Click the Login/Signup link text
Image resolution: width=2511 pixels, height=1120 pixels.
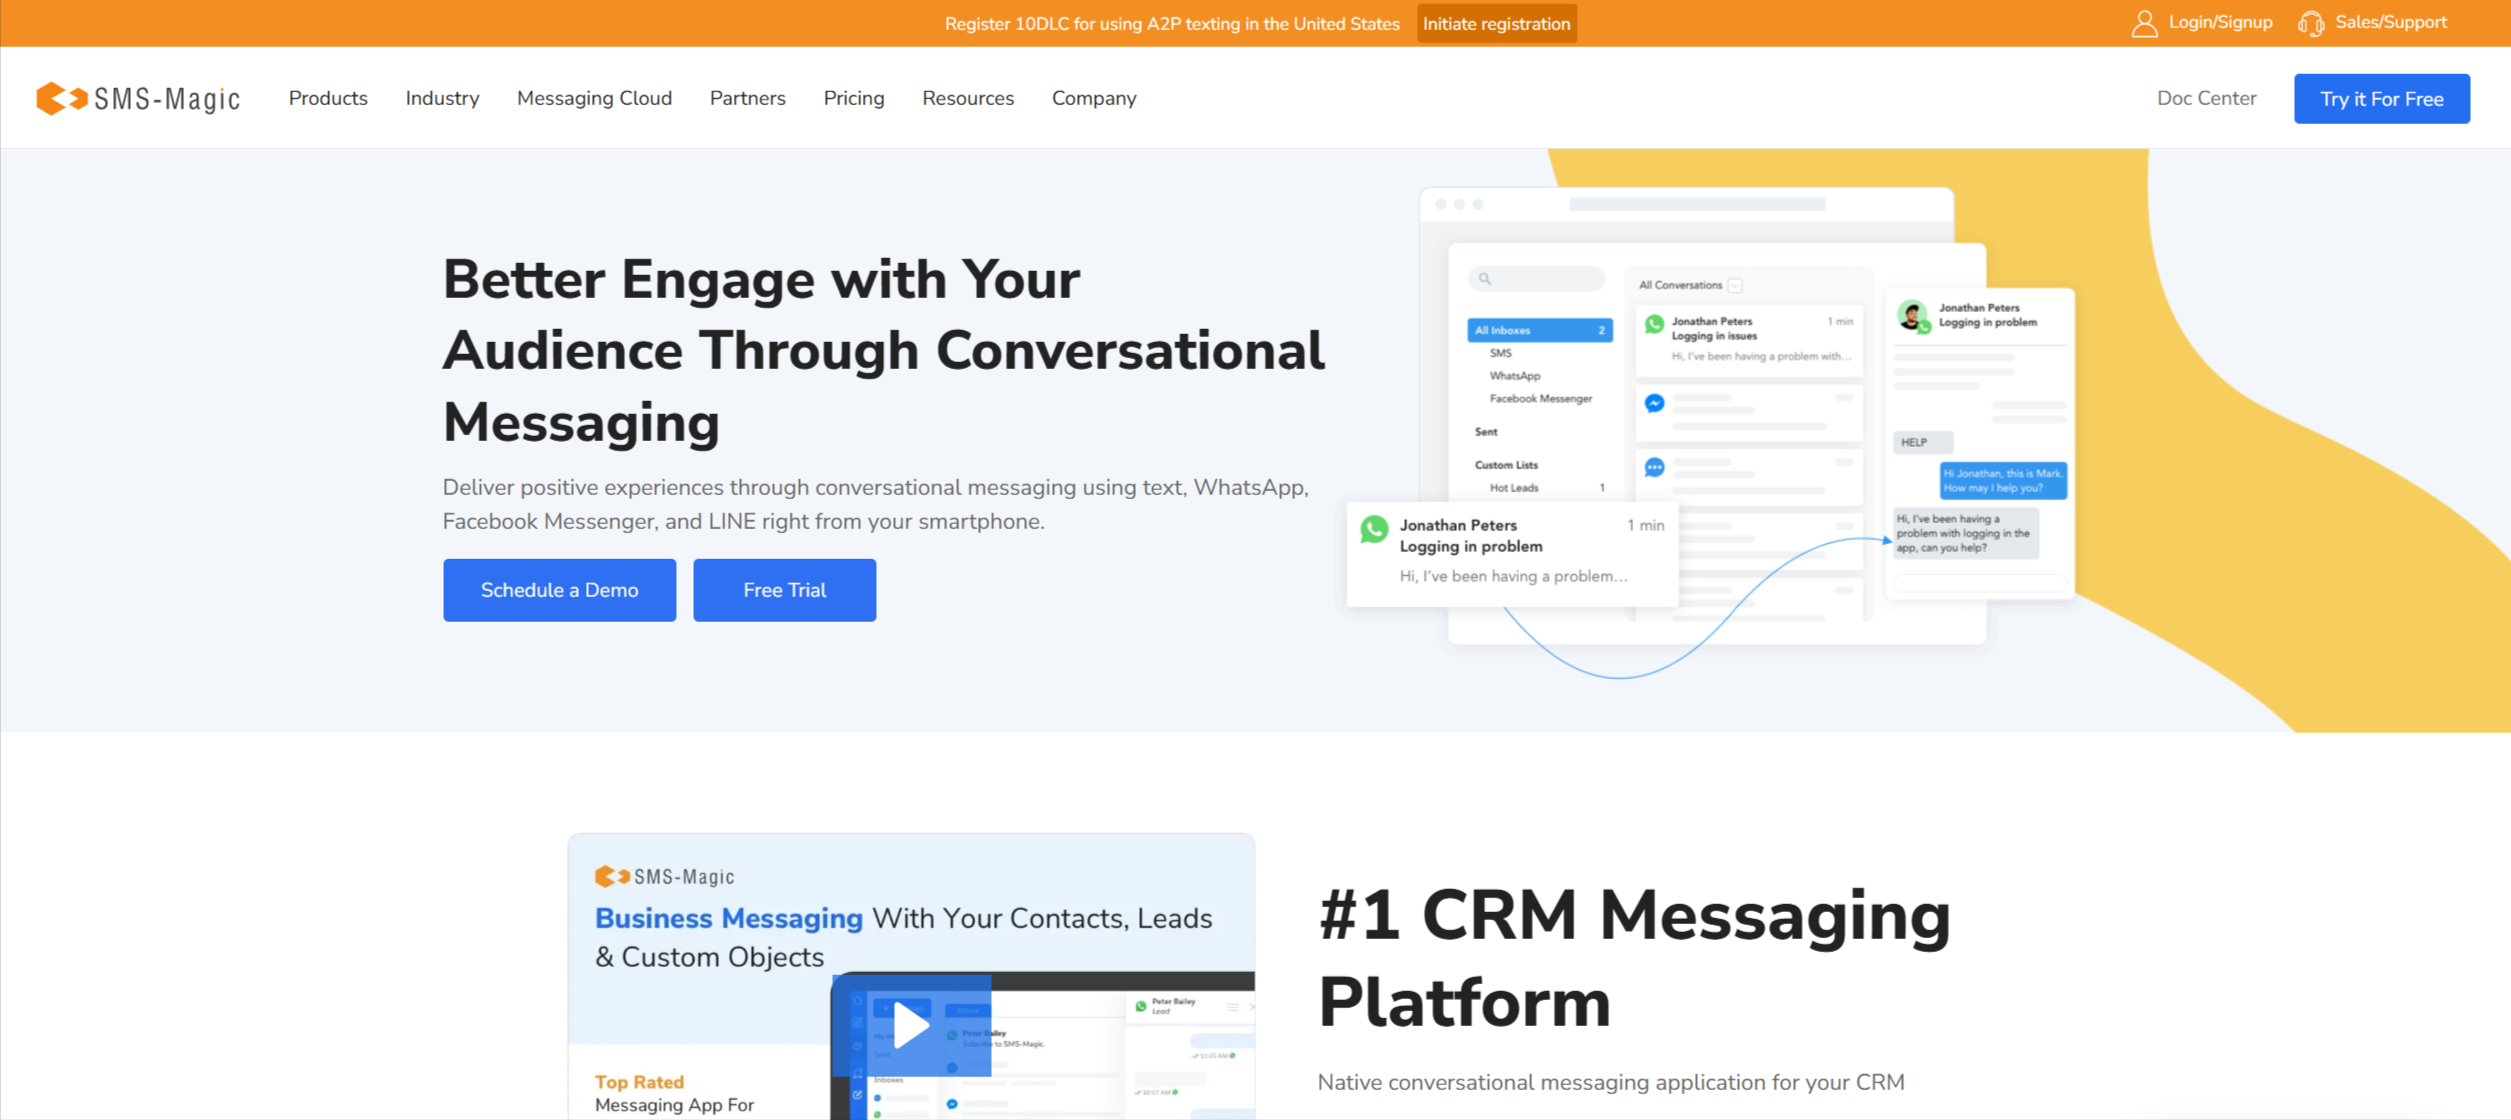(2220, 22)
